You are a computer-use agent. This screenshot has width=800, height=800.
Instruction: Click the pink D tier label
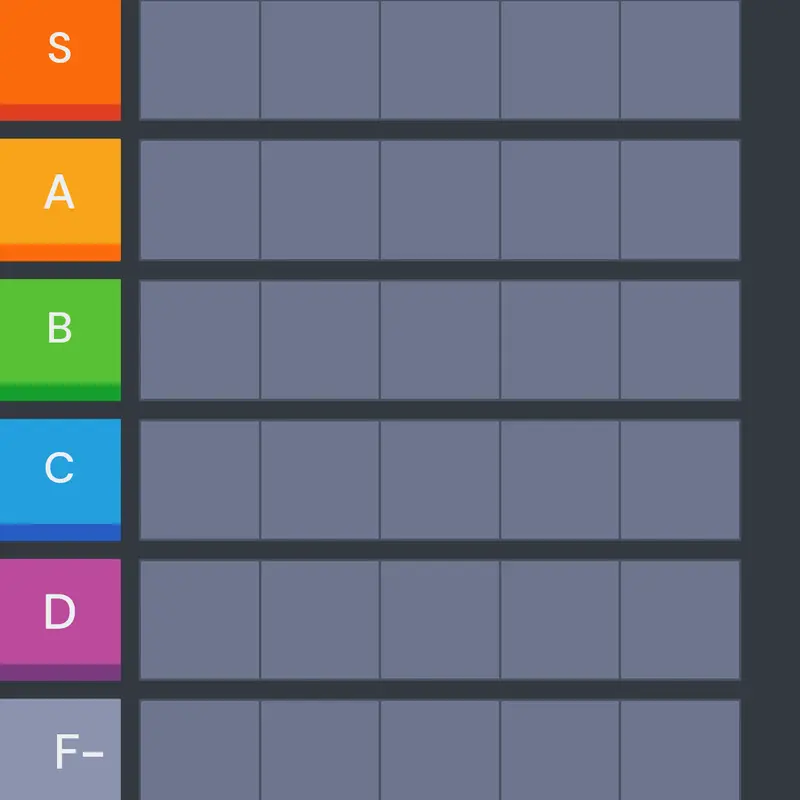click(x=60, y=620)
